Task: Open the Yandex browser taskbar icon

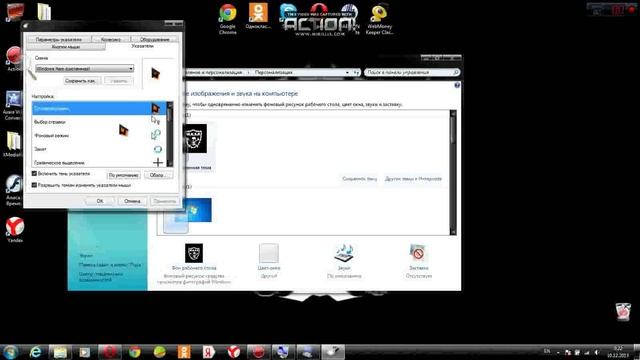Action: (234, 352)
